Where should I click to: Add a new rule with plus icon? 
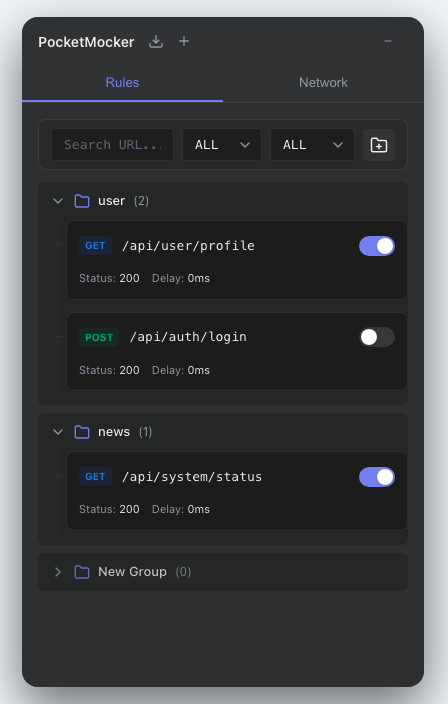pyautogui.click(x=184, y=41)
